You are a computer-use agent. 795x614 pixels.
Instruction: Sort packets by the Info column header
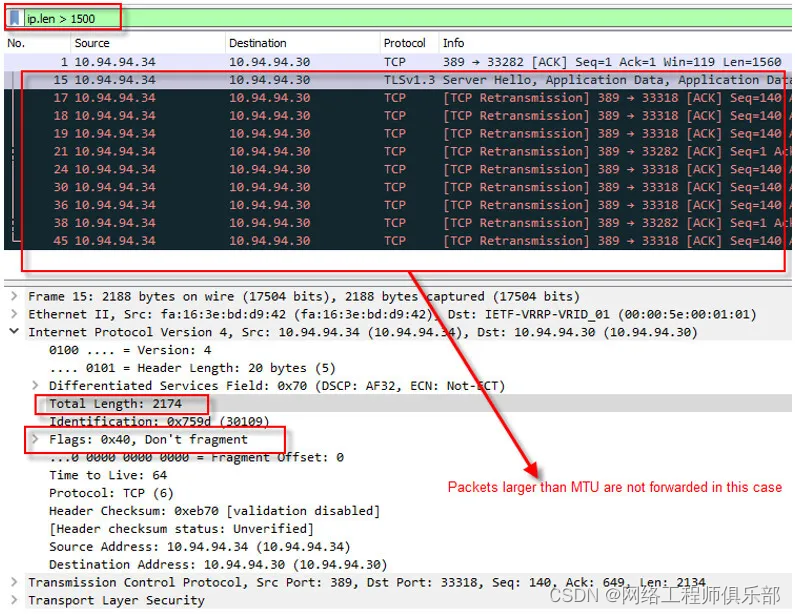[453, 43]
